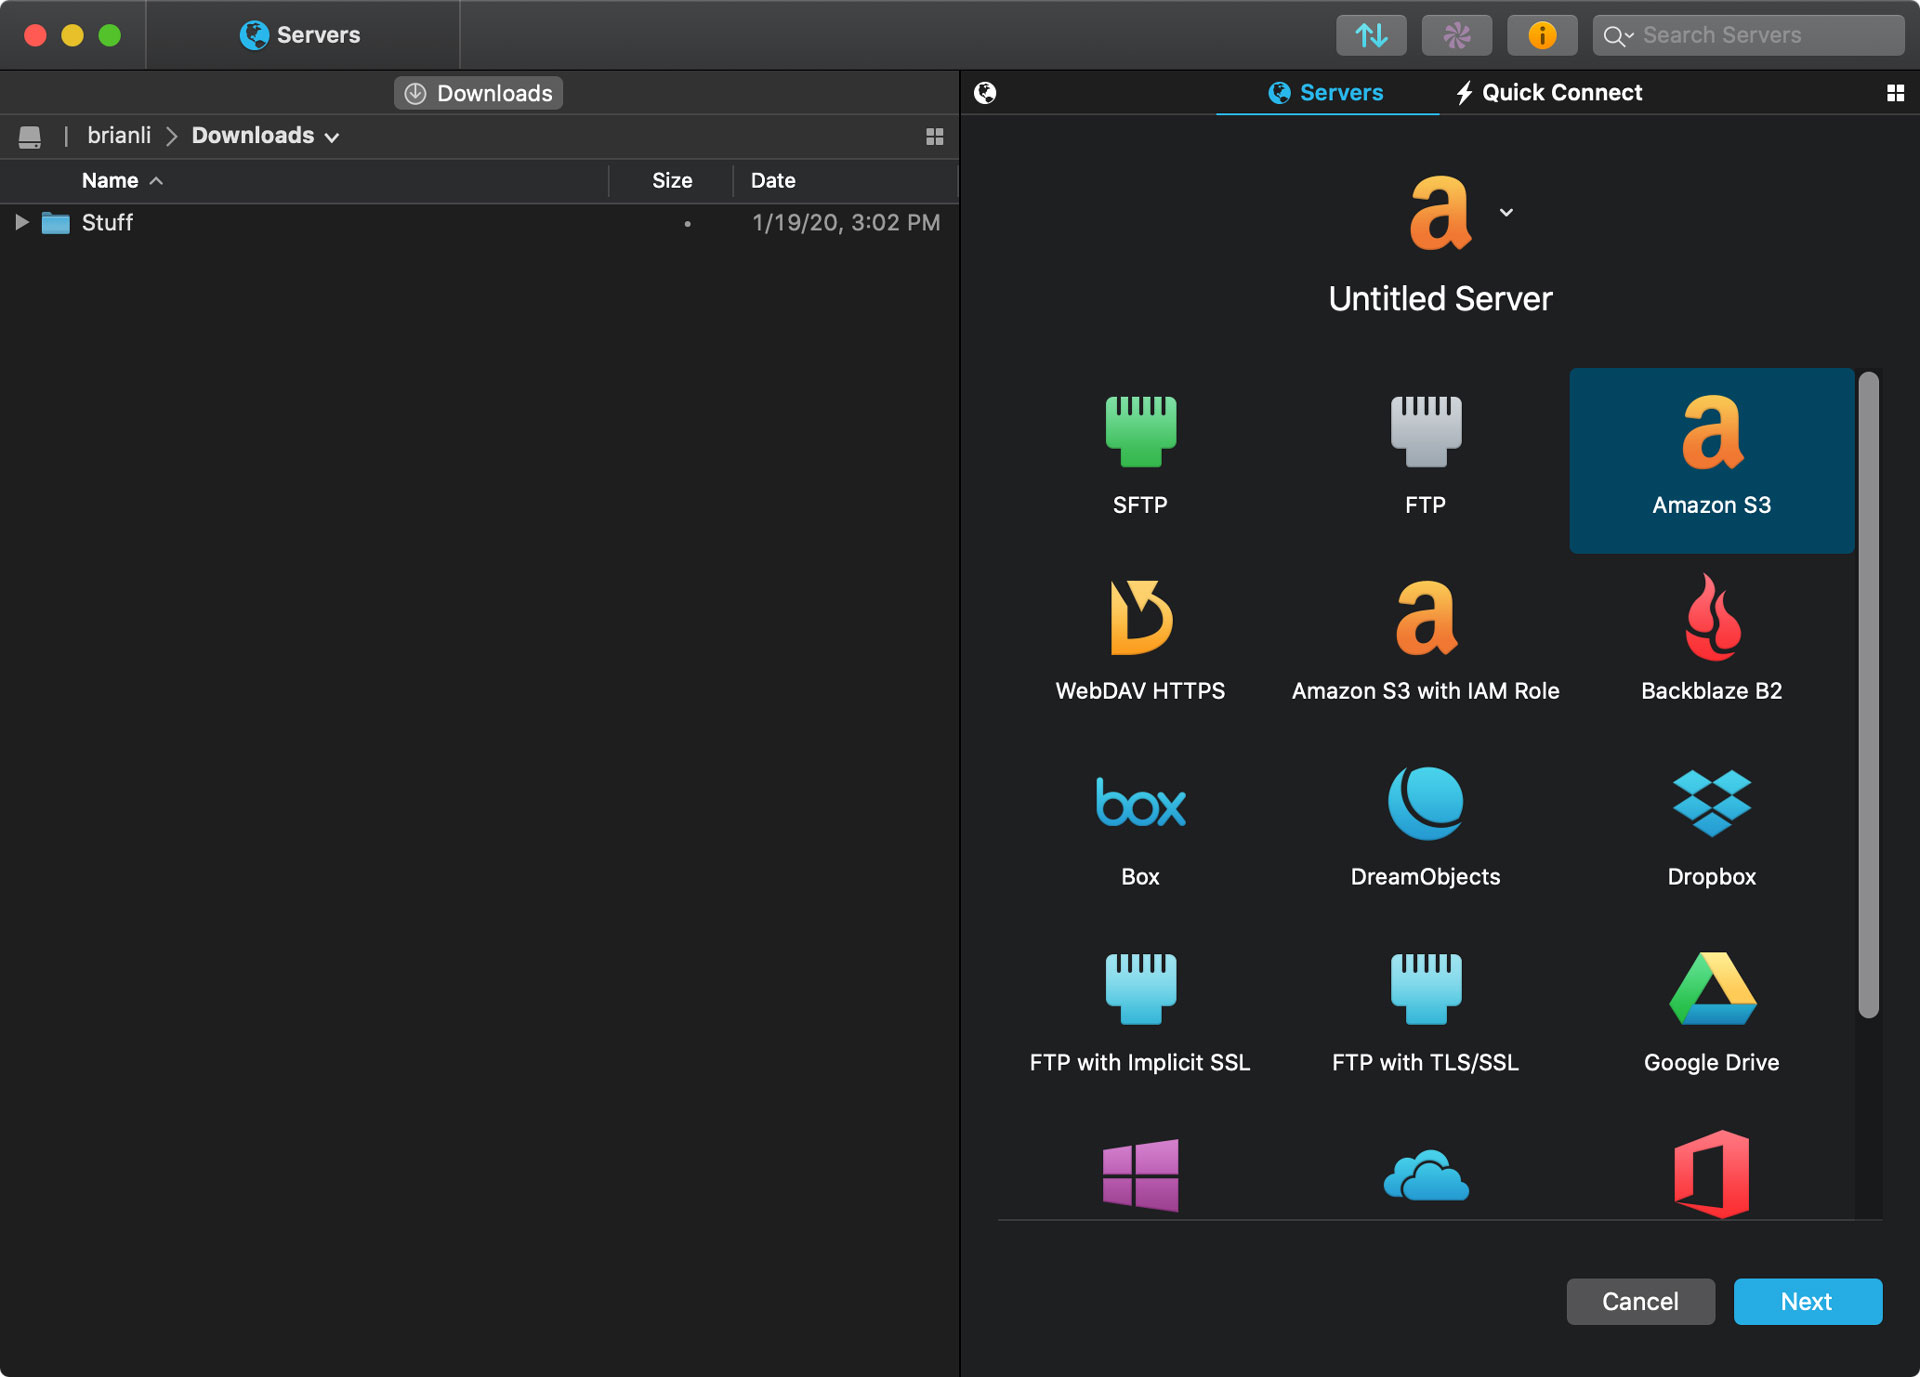Select the Dropbox server type
Image resolution: width=1920 pixels, height=1377 pixels.
[1711, 826]
